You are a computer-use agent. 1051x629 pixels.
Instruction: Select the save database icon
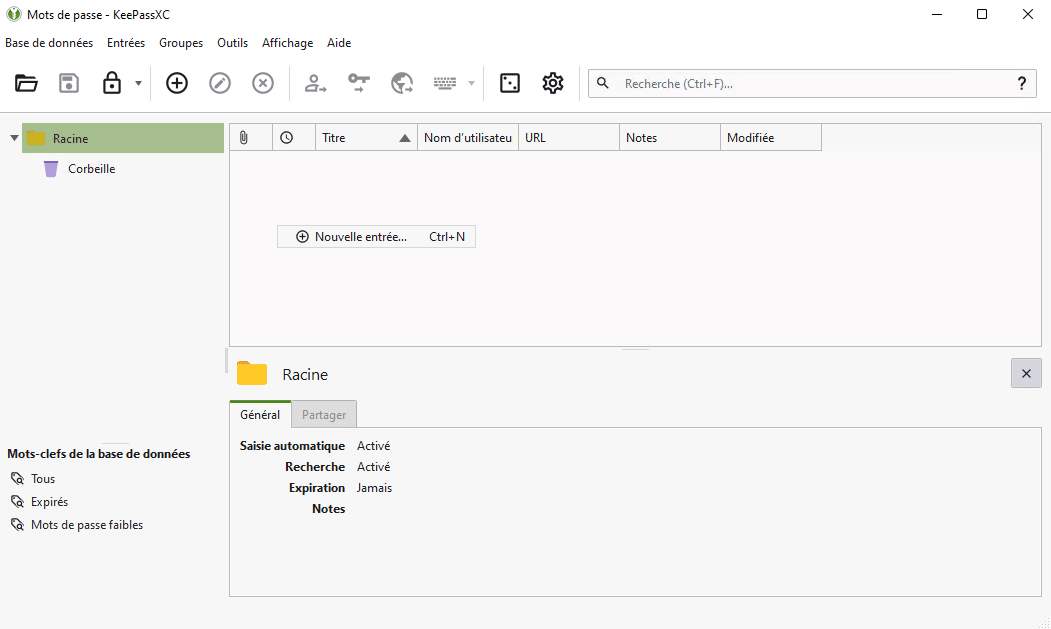(68, 83)
